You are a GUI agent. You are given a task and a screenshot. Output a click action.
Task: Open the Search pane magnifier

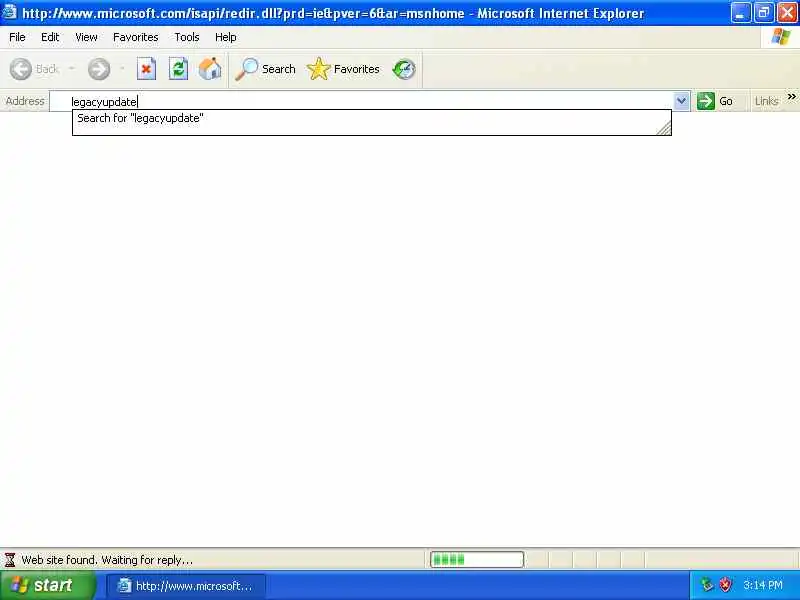pos(247,69)
